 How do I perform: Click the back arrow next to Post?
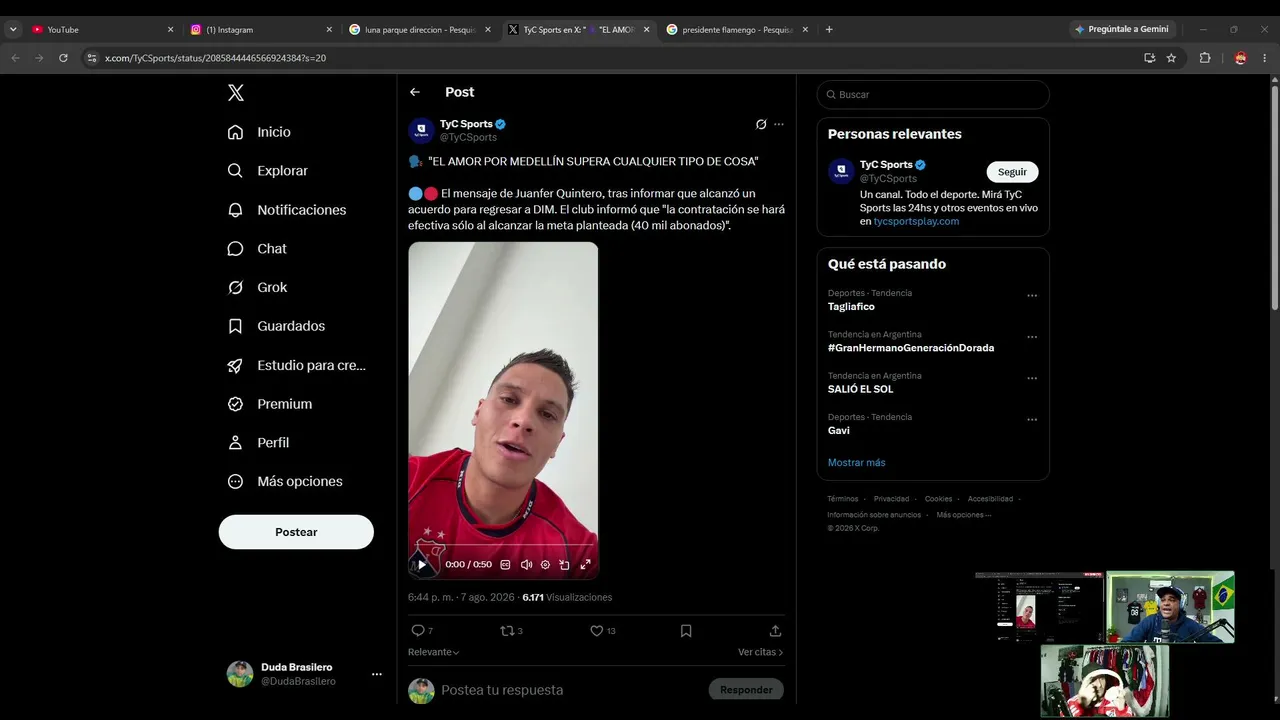coord(415,92)
